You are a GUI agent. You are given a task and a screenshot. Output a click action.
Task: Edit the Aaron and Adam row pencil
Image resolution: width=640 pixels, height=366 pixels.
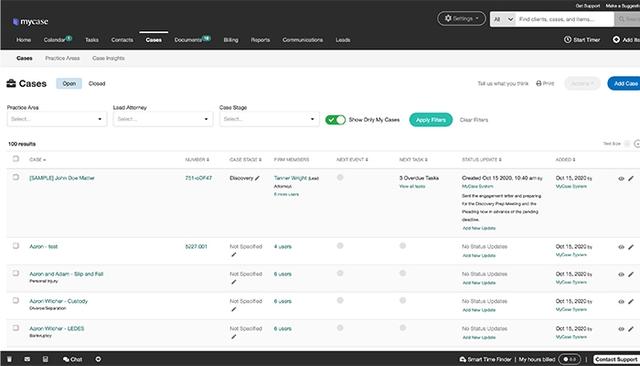(x=631, y=274)
